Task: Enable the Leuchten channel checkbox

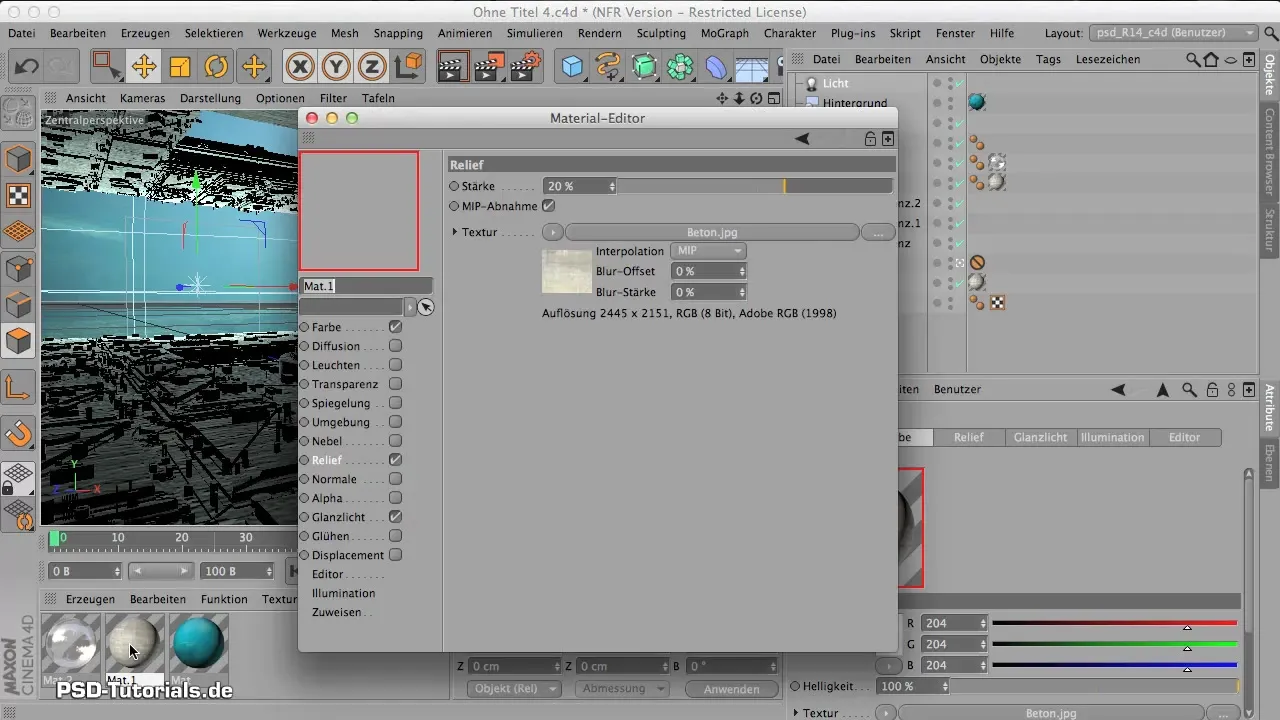Action: (396, 365)
